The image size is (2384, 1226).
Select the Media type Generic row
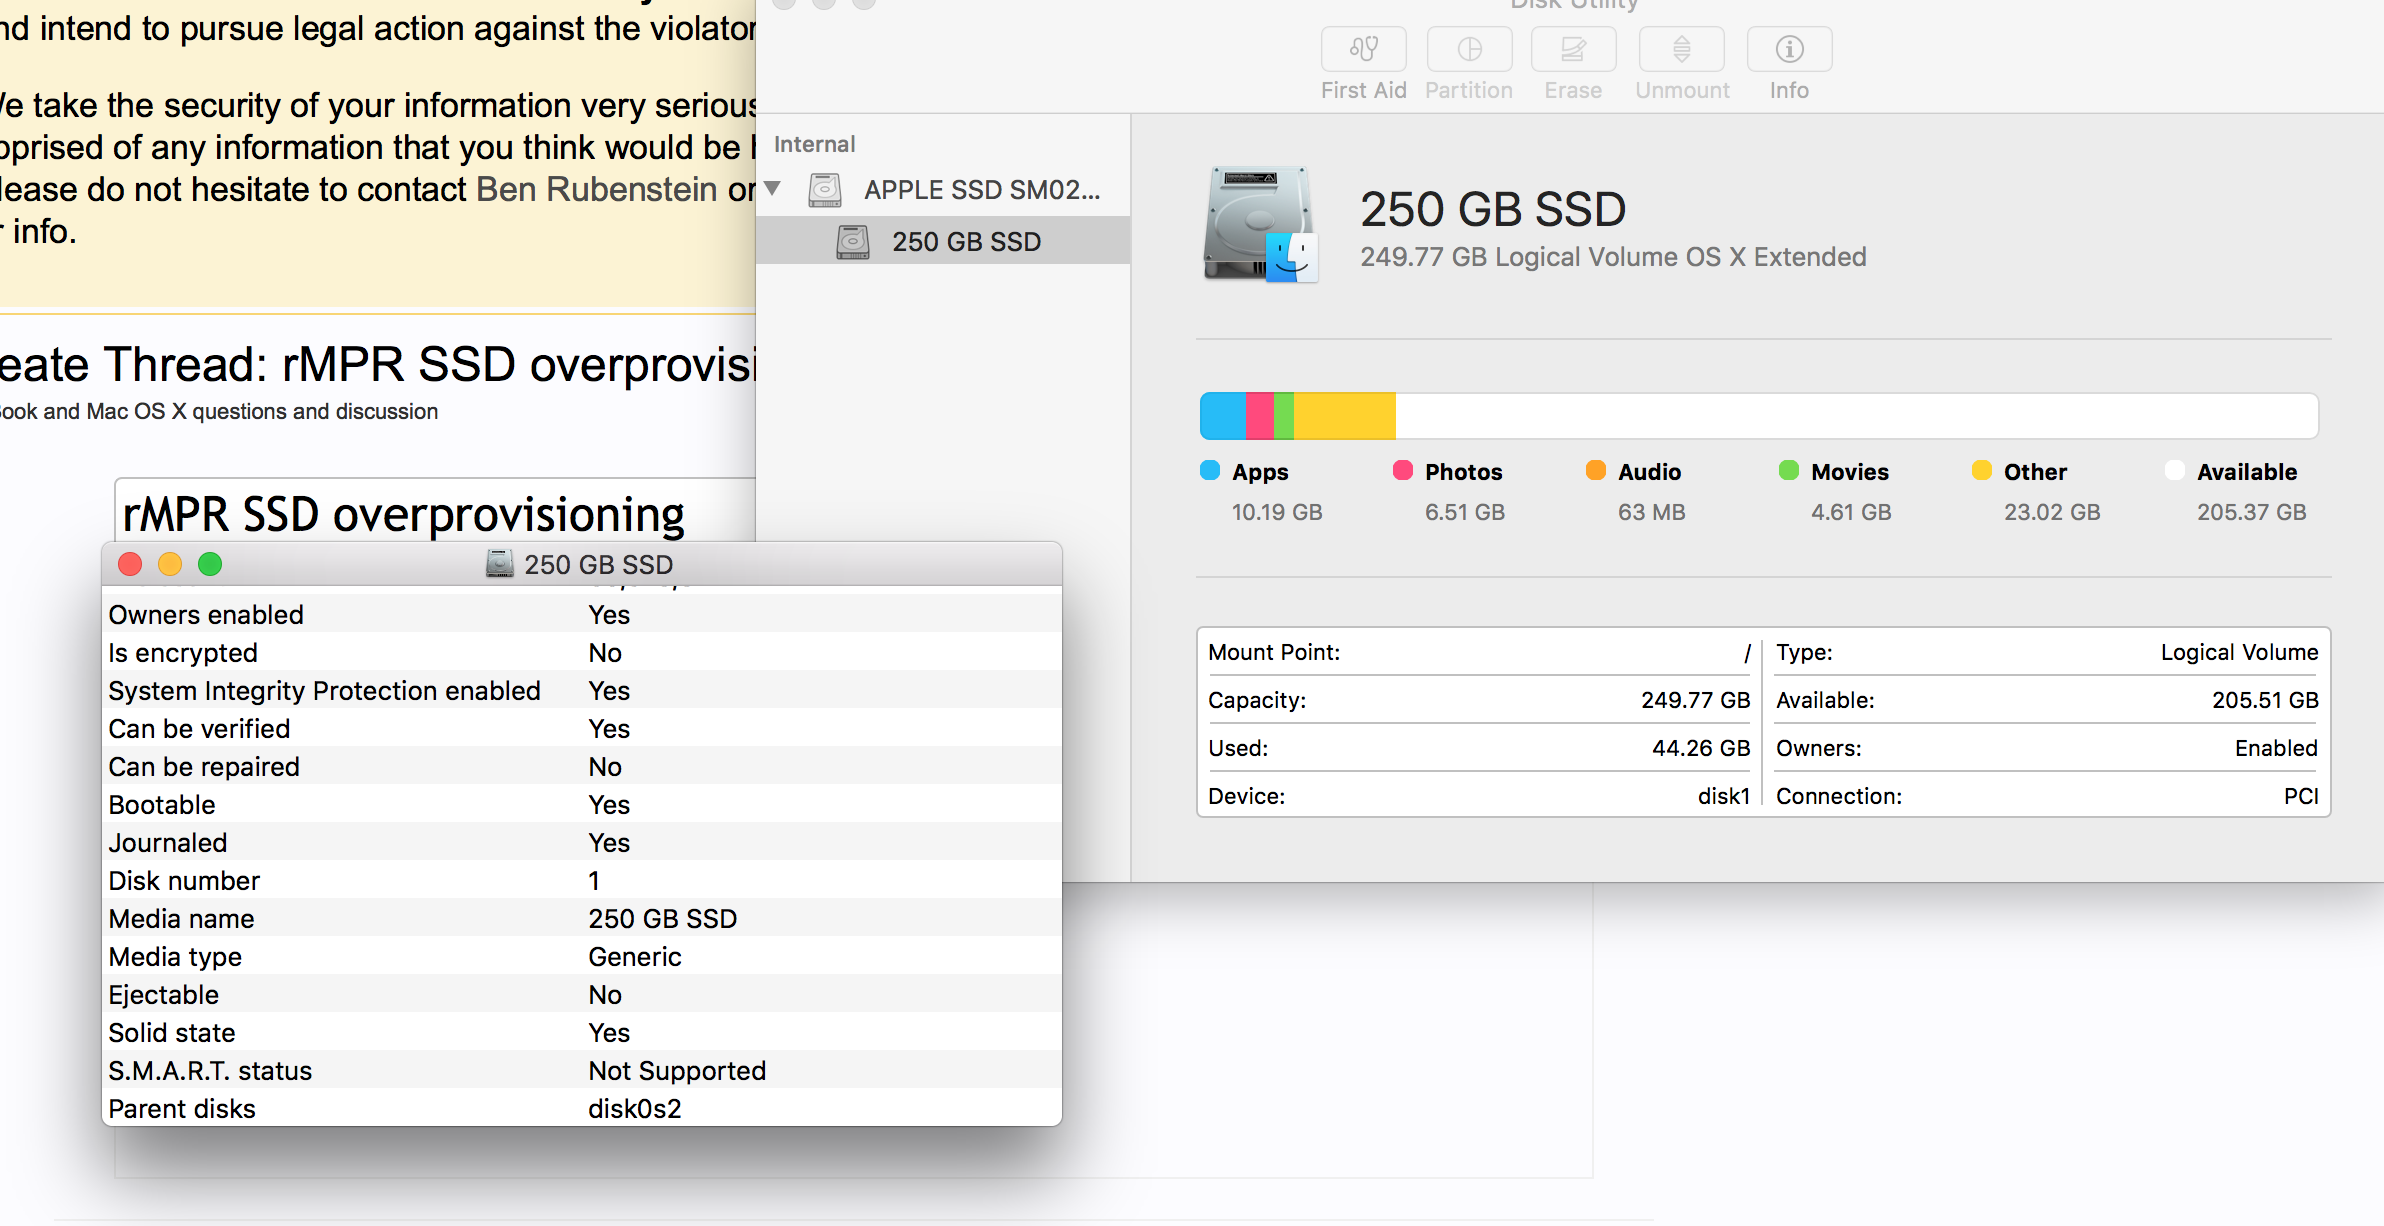(582, 956)
